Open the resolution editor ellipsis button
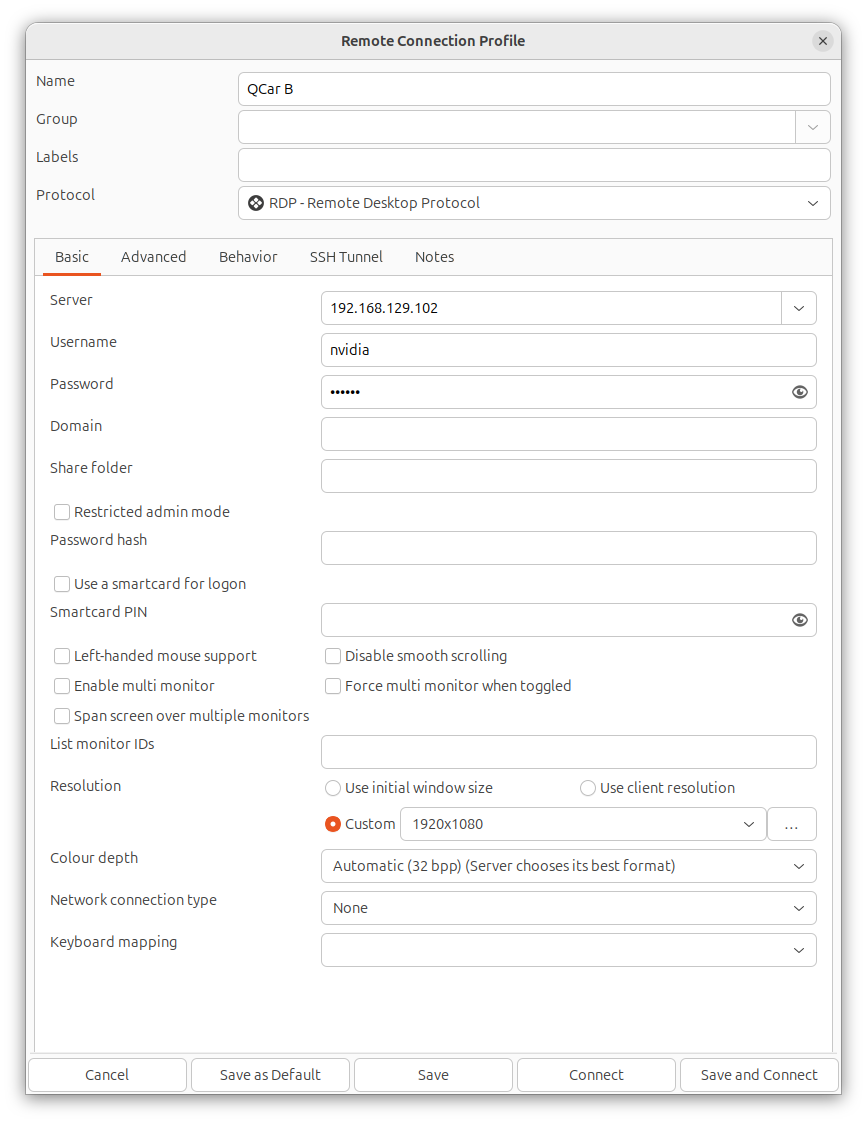The image size is (867, 1123). point(791,824)
